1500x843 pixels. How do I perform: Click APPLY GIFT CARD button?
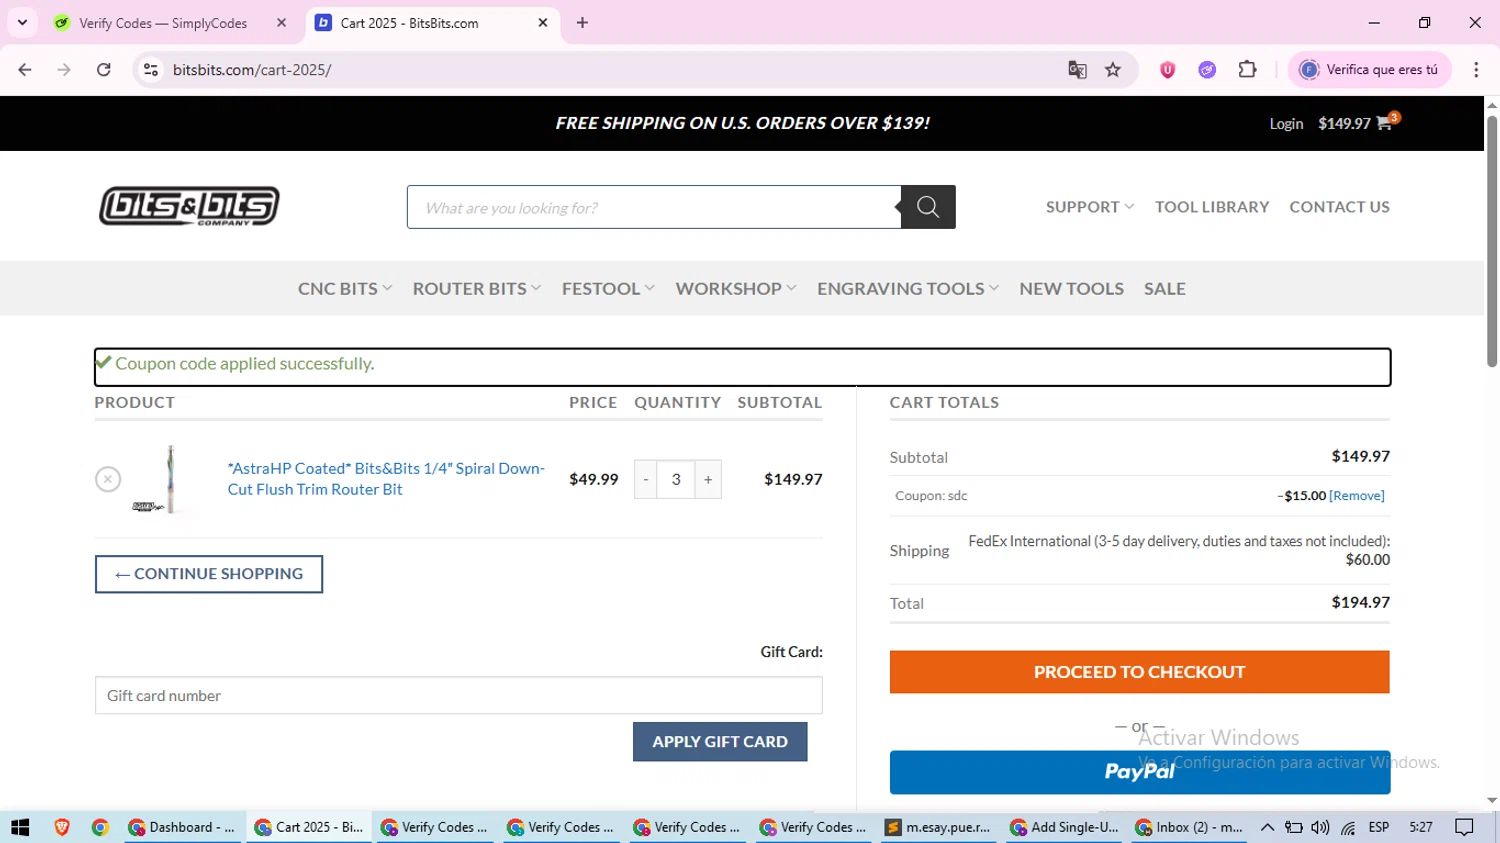[x=720, y=742]
